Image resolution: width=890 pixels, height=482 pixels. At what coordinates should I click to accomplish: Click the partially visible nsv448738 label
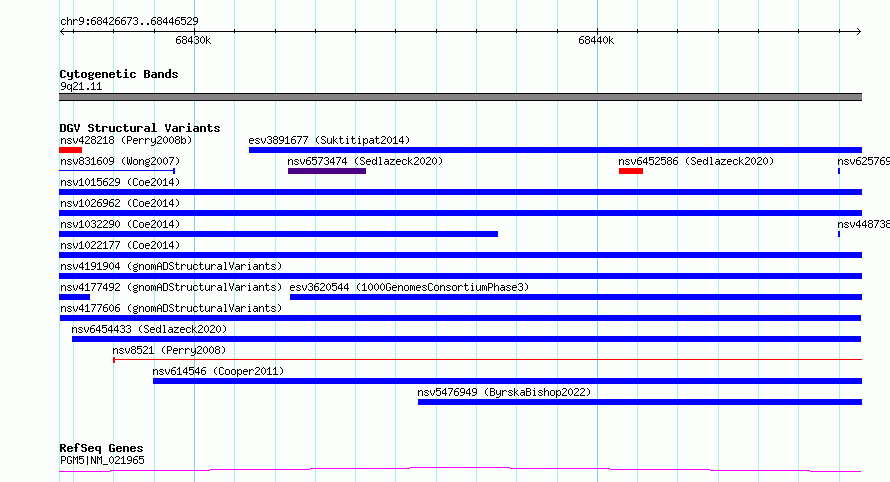[863, 224]
